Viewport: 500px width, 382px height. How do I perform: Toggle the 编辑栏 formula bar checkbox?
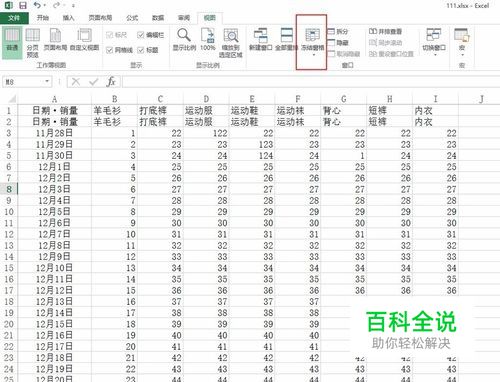pyautogui.click(x=141, y=35)
